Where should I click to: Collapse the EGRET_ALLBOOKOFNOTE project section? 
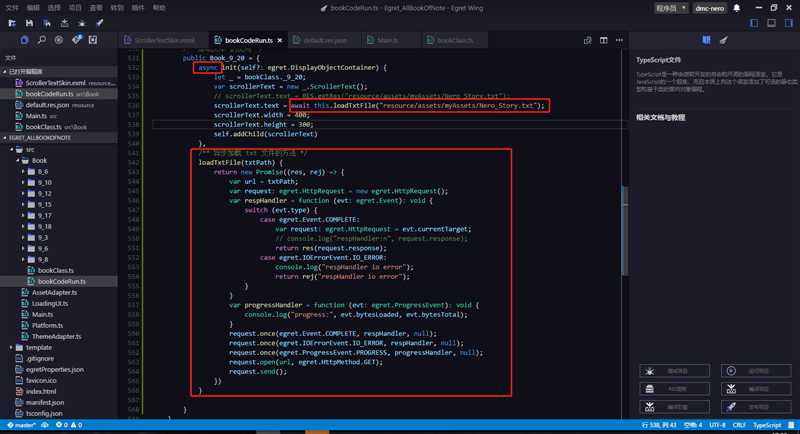(59, 138)
